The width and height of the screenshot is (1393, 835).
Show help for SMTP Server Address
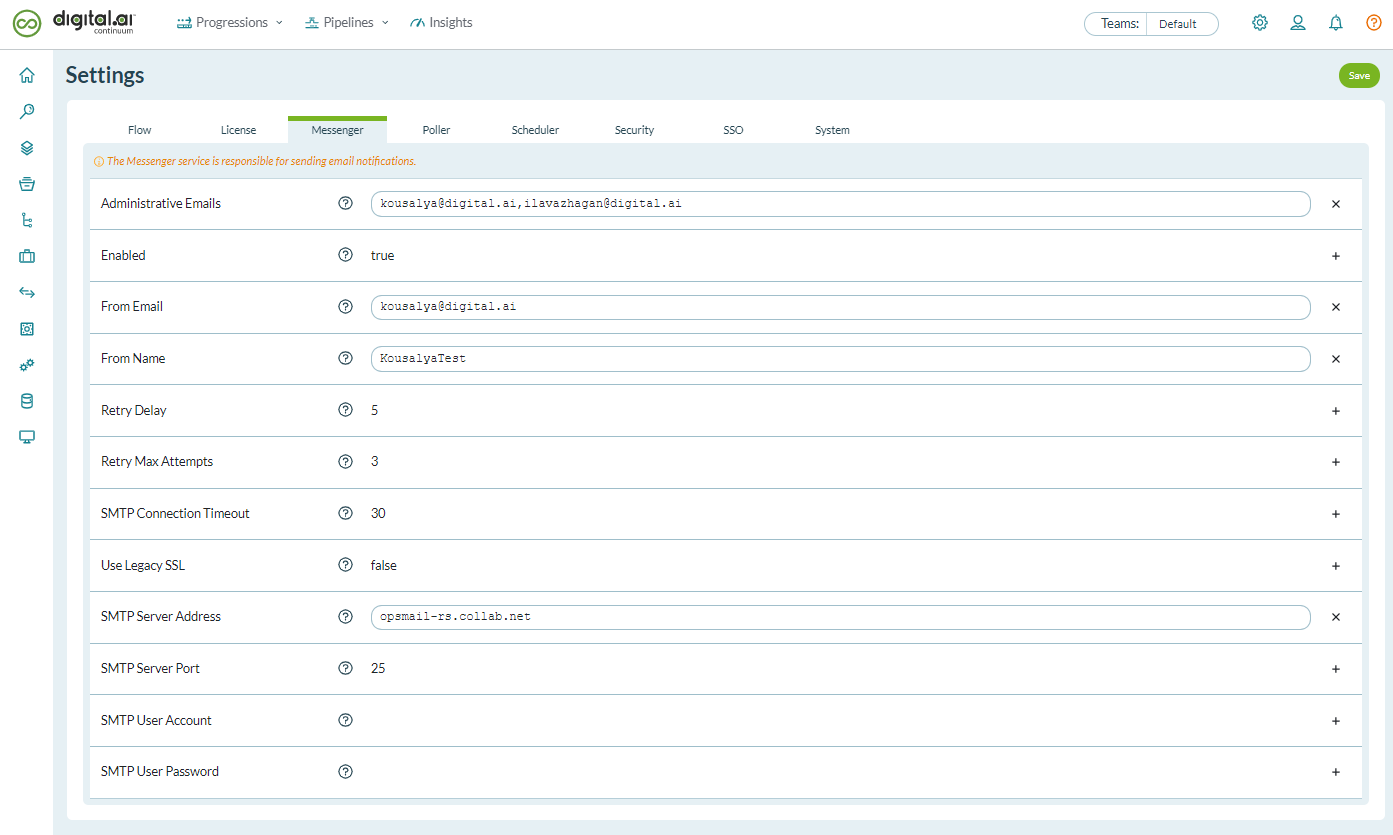(346, 616)
